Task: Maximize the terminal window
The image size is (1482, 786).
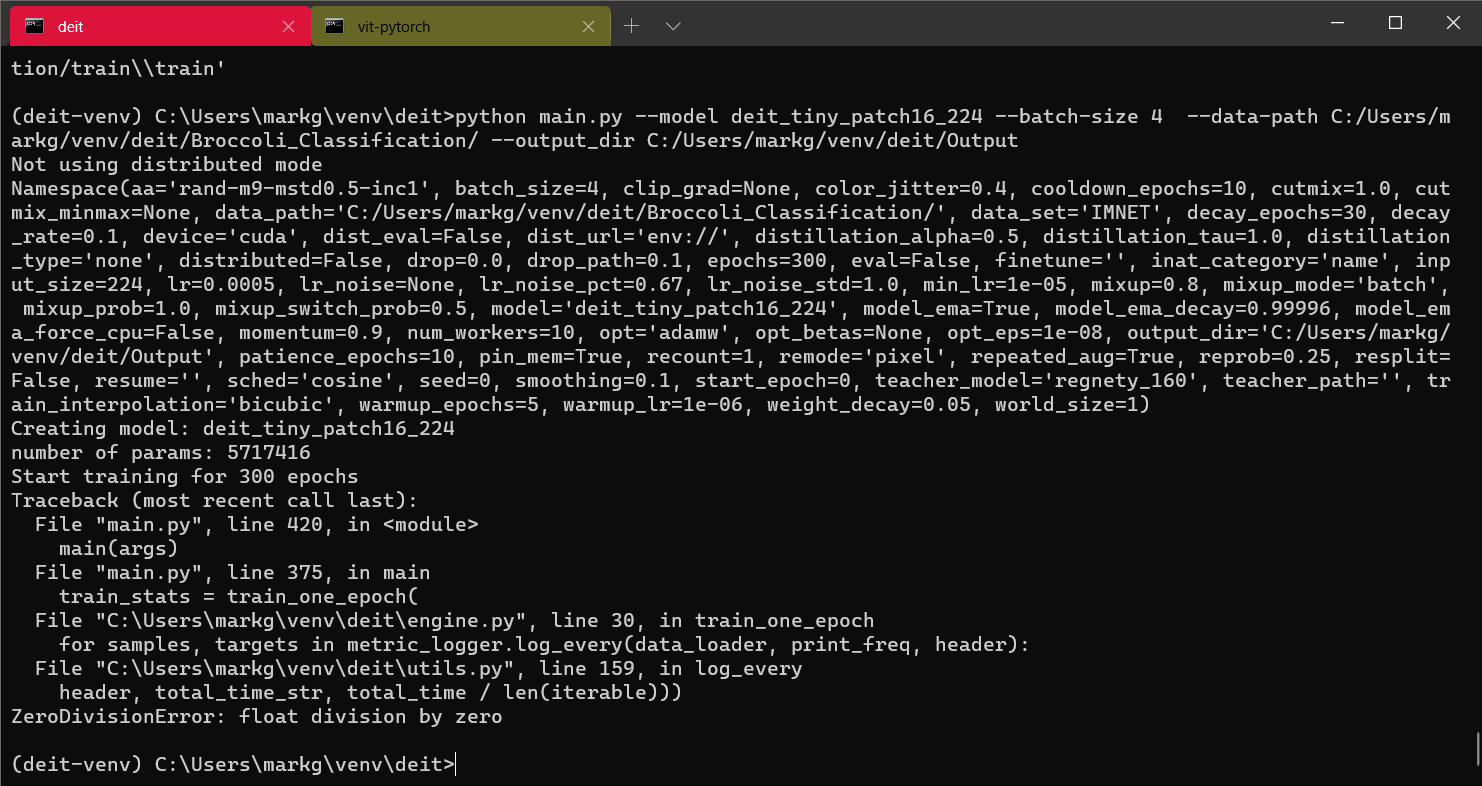Action: pos(1396,23)
